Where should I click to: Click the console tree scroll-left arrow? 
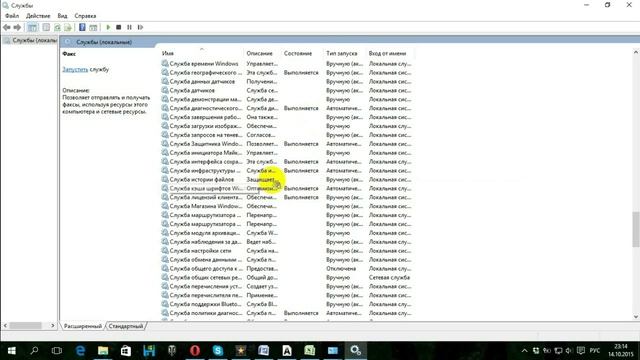pyautogui.click(x=5, y=326)
